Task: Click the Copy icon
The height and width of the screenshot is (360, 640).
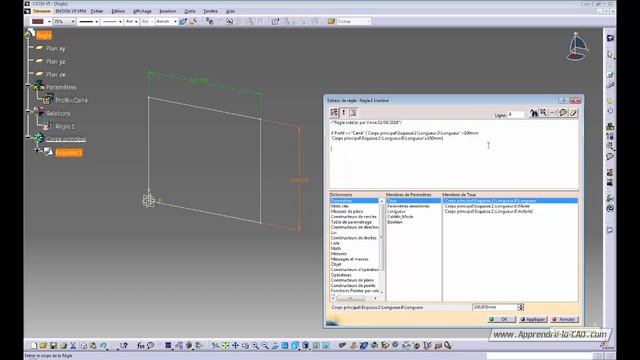Action: pos(83,345)
